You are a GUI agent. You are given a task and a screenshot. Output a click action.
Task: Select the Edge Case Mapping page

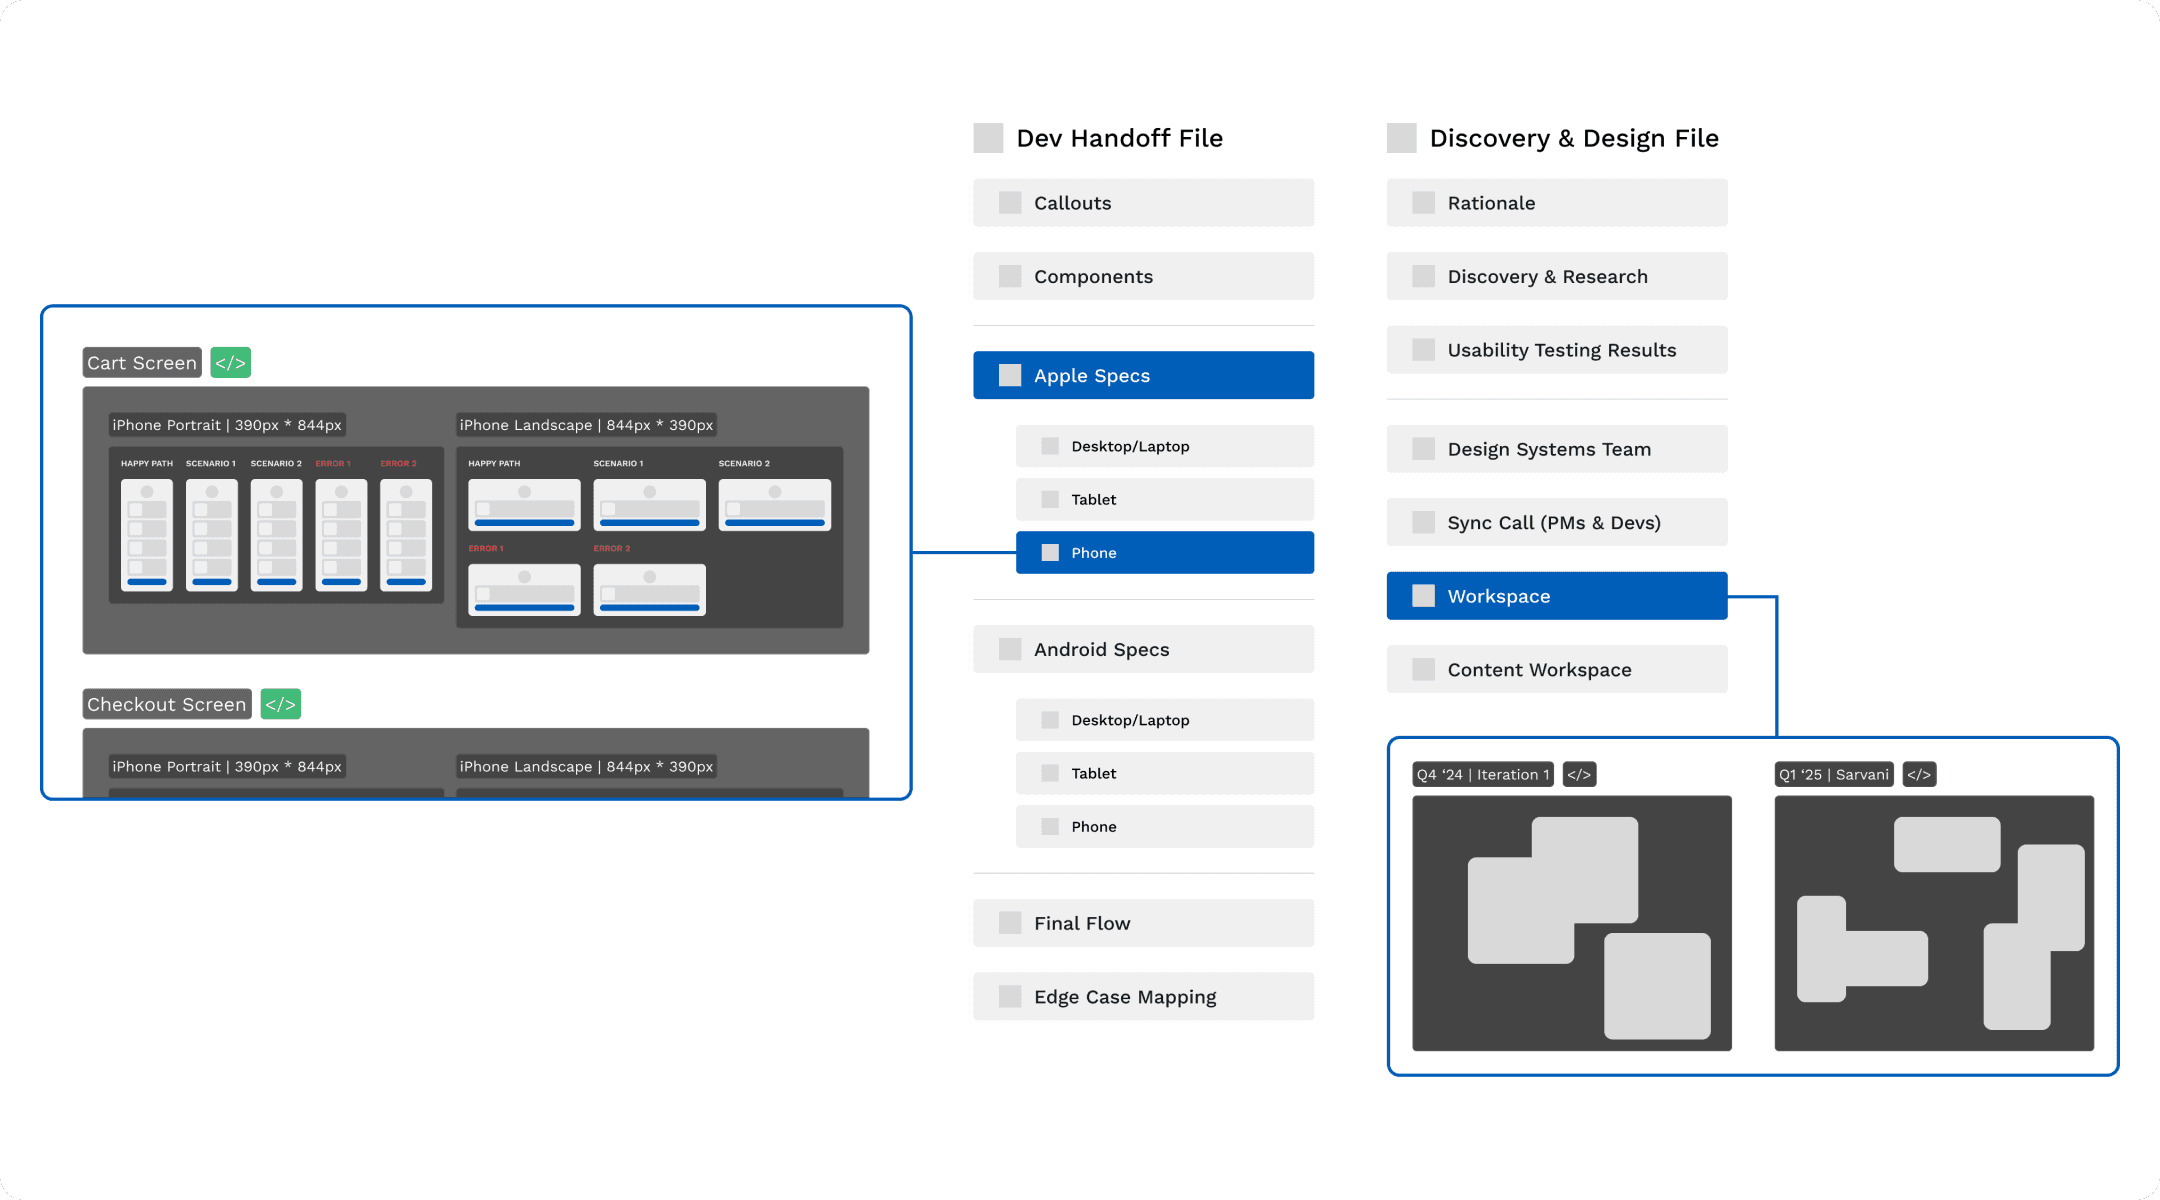pos(1143,997)
